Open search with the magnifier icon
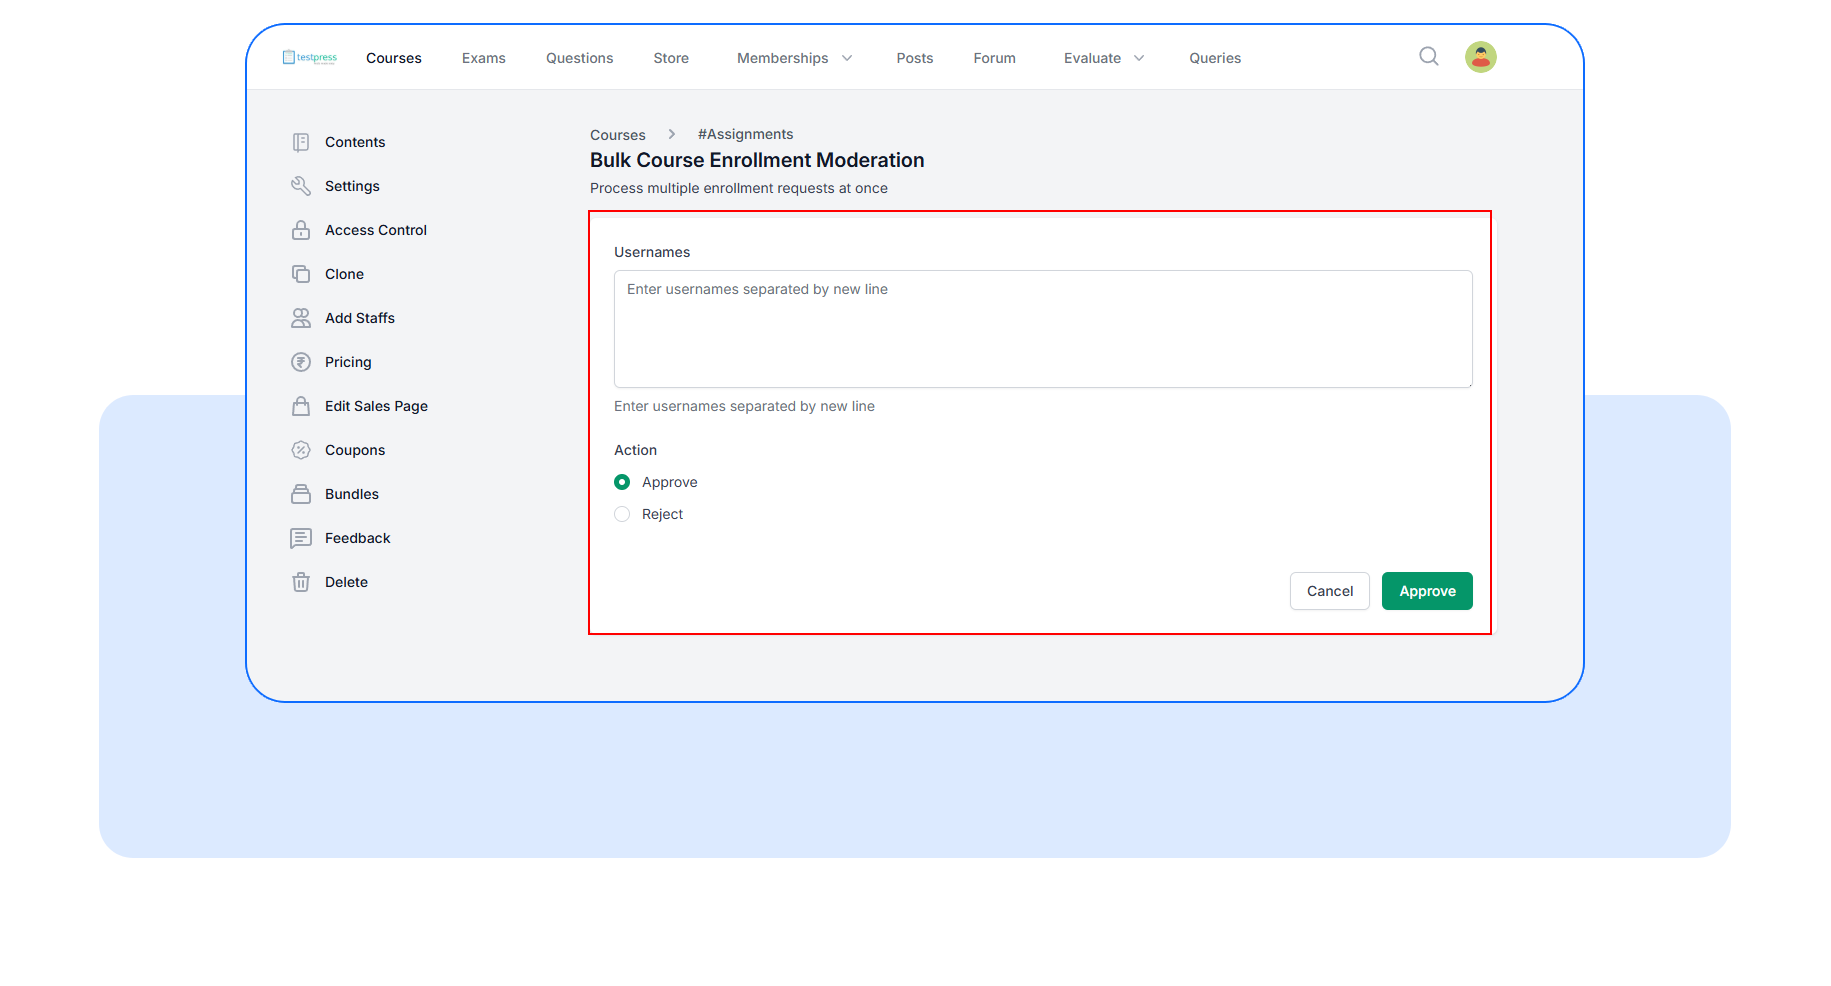Viewport: 1831px width, 986px height. pos(1429,57)
